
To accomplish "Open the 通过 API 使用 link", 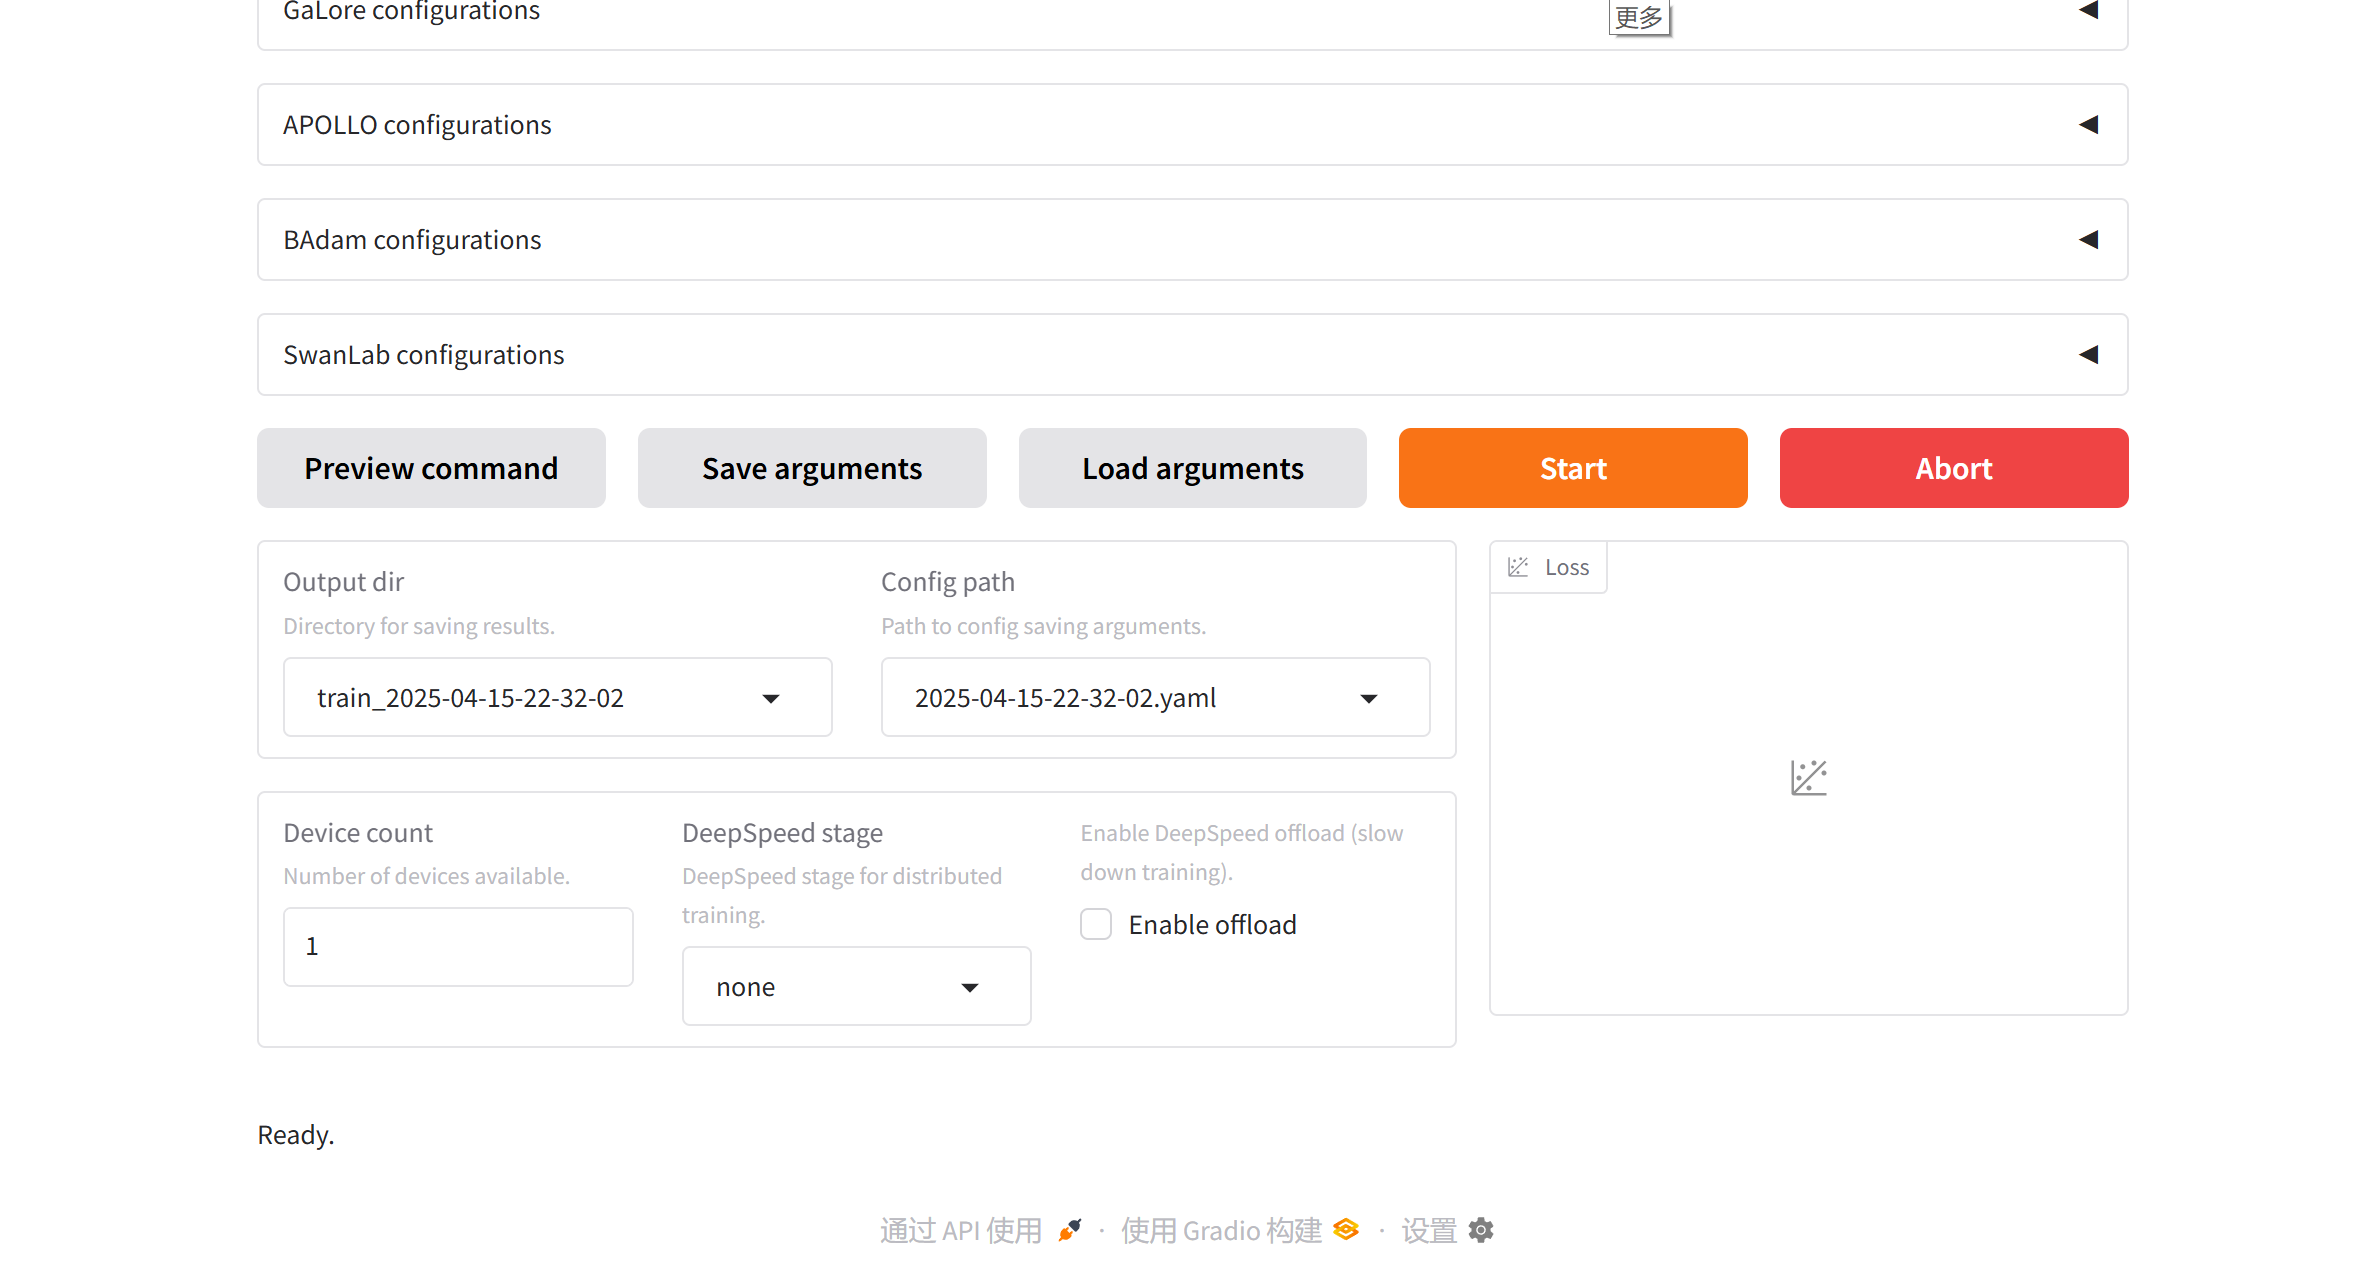I will click(x=961, y=1230).
